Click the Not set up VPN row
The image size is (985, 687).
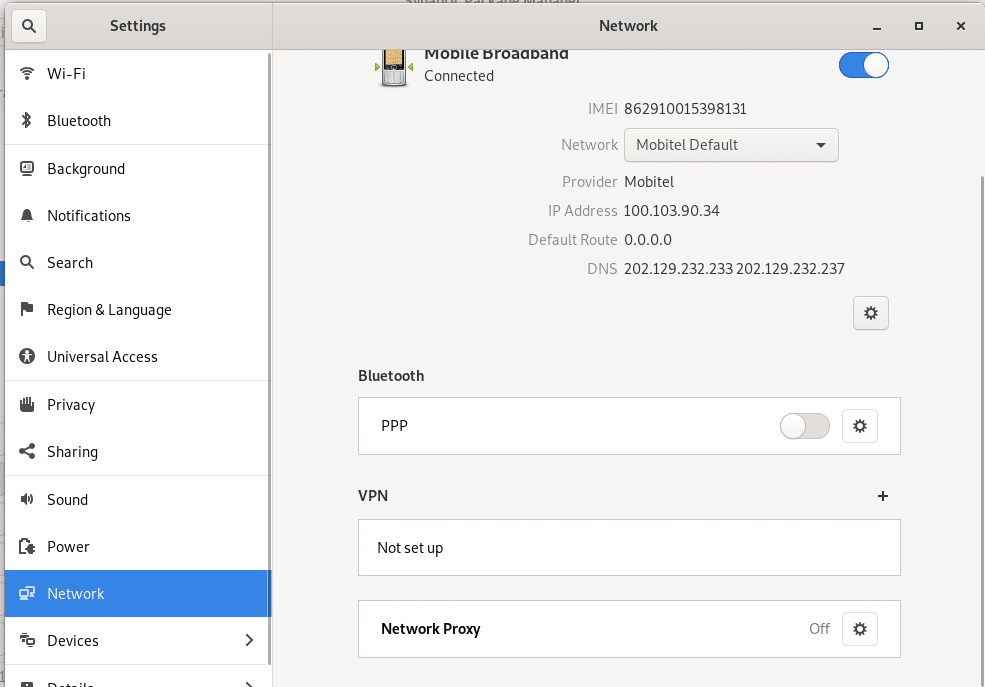click(x=629, y=548)
